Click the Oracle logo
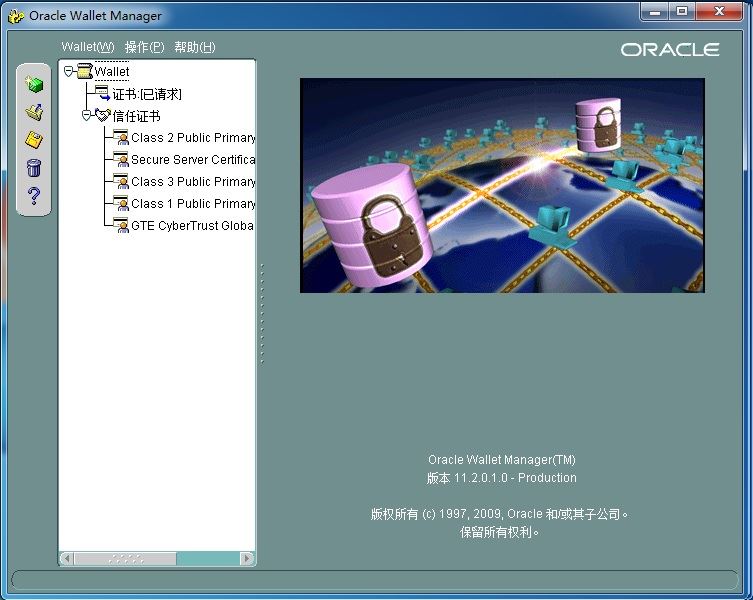The width and height of the screenshot is (753, 600). click(670, 49)
